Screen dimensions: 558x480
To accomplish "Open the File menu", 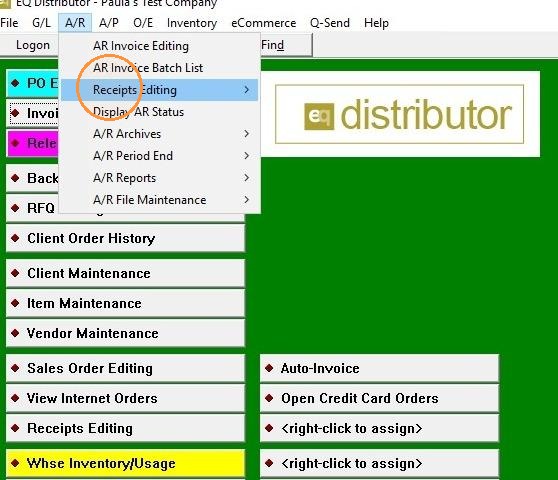I will coord(9,23).
